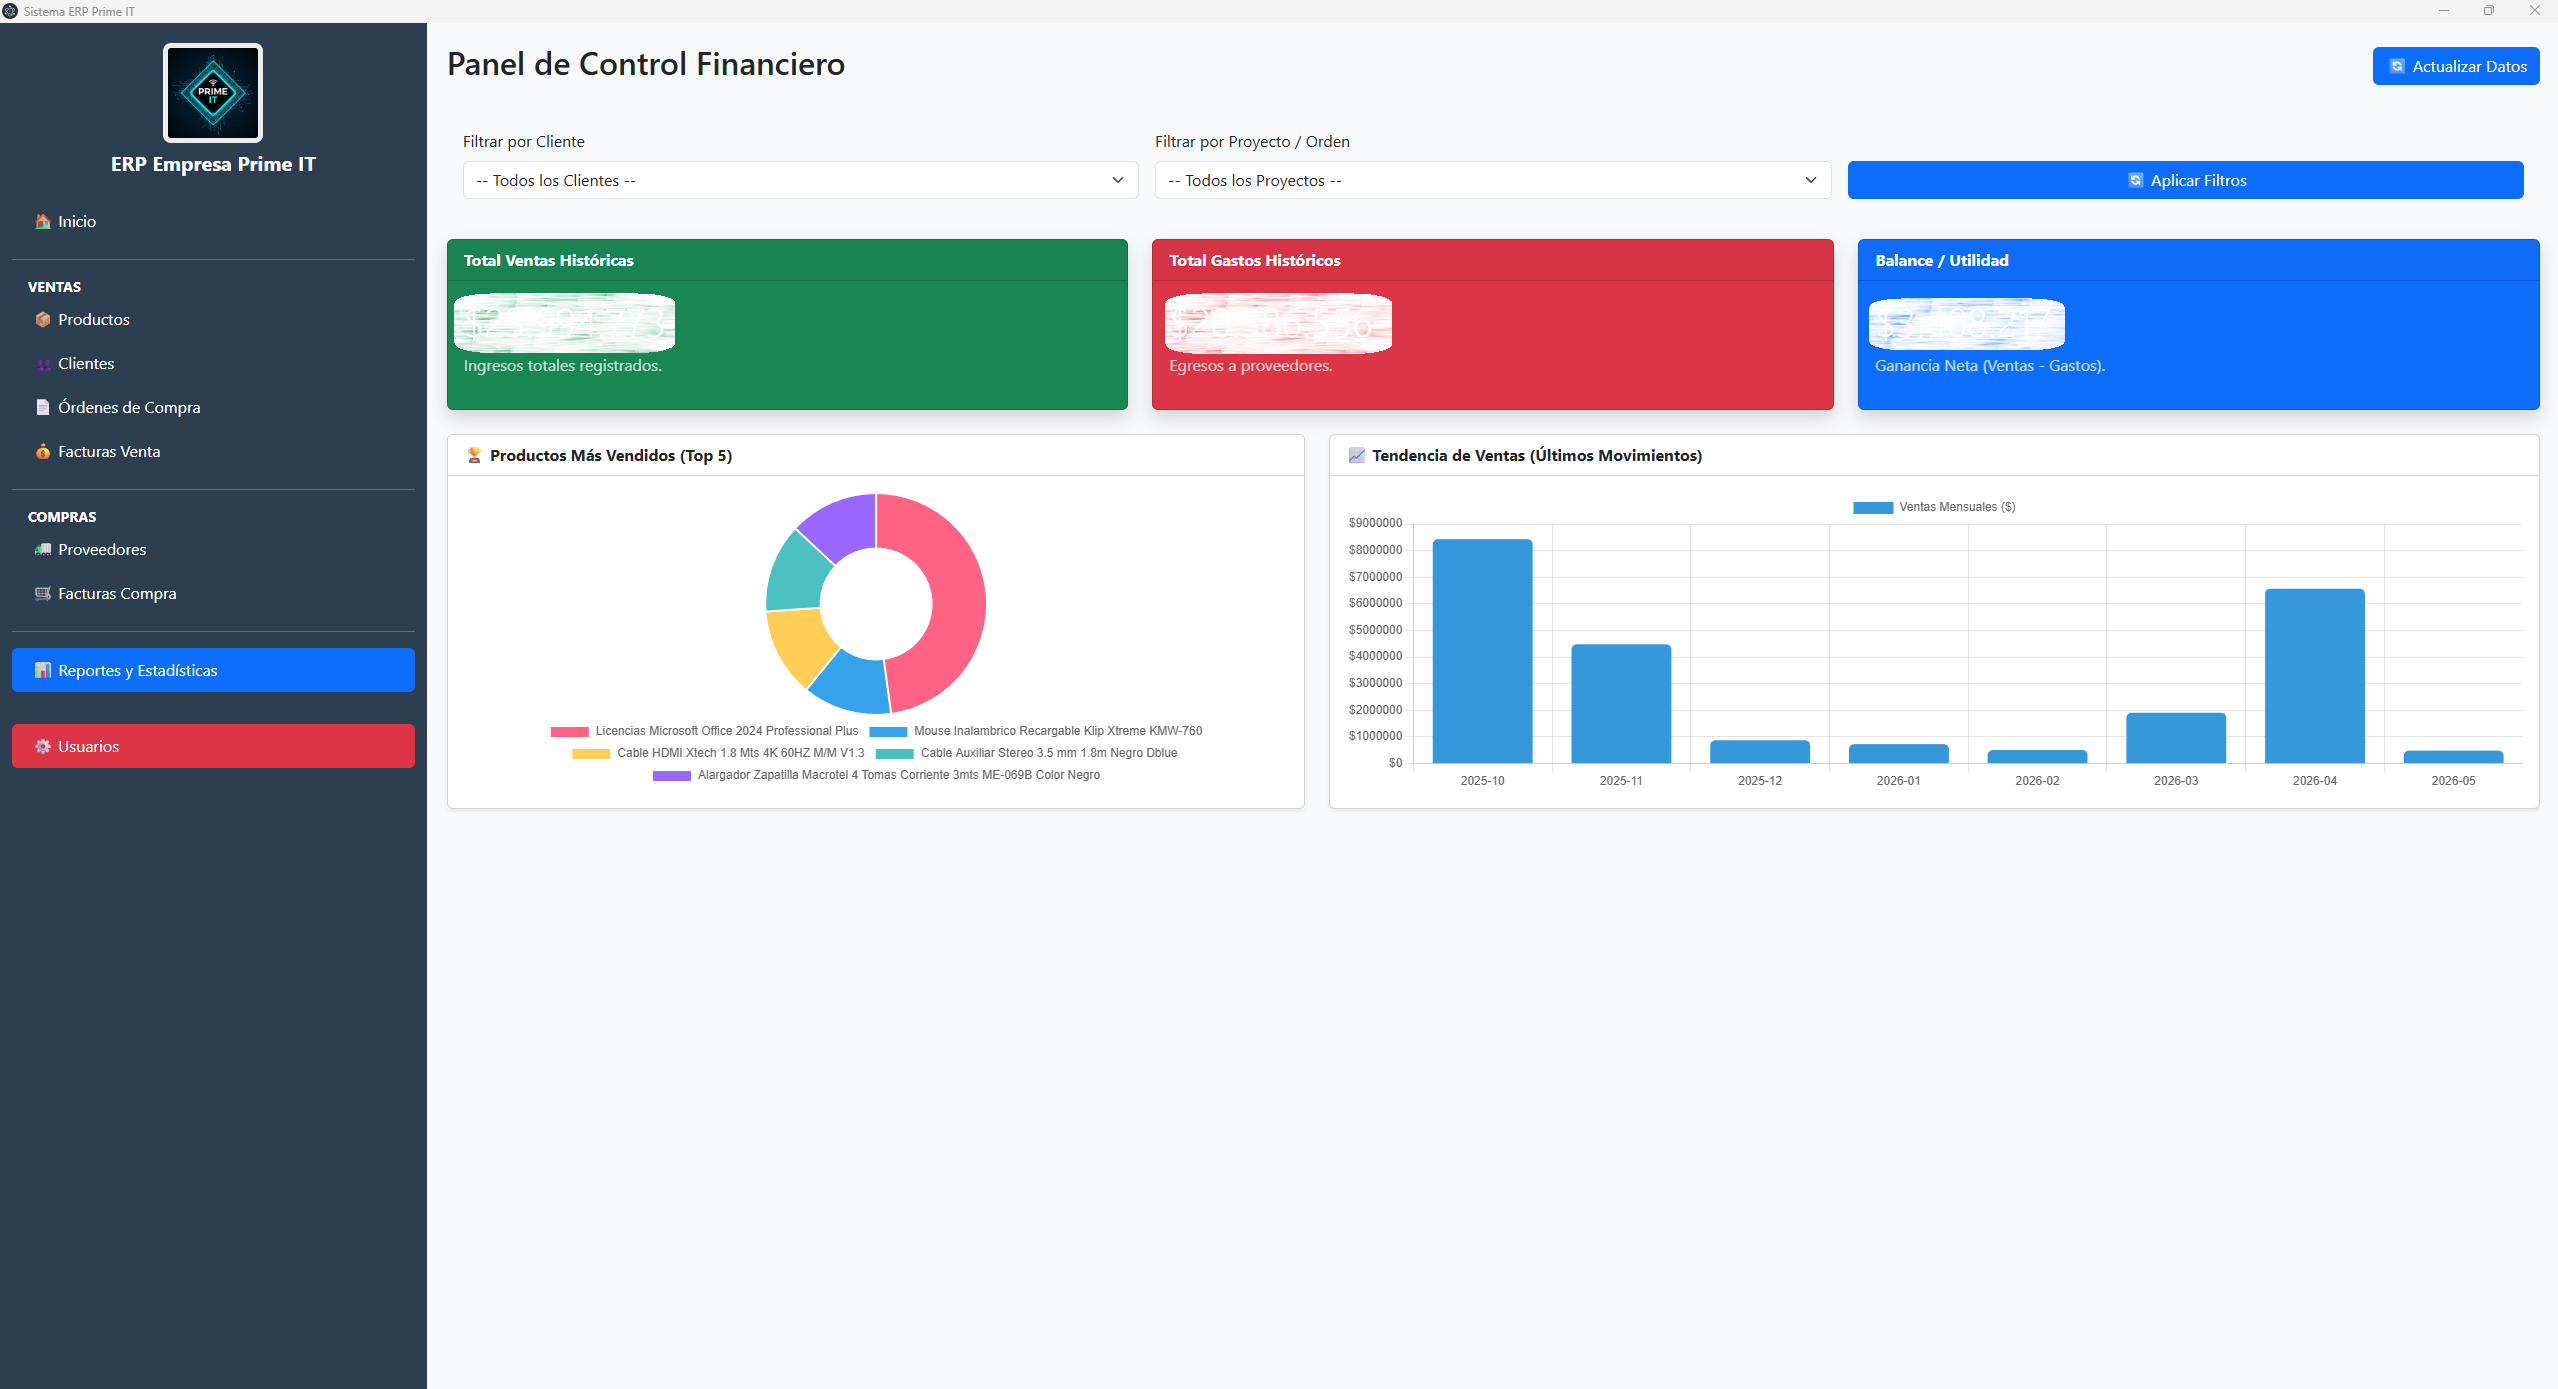
Task: Click the purple Alargador Zapatilla color swatch
Action: click(x=671, y=775)
